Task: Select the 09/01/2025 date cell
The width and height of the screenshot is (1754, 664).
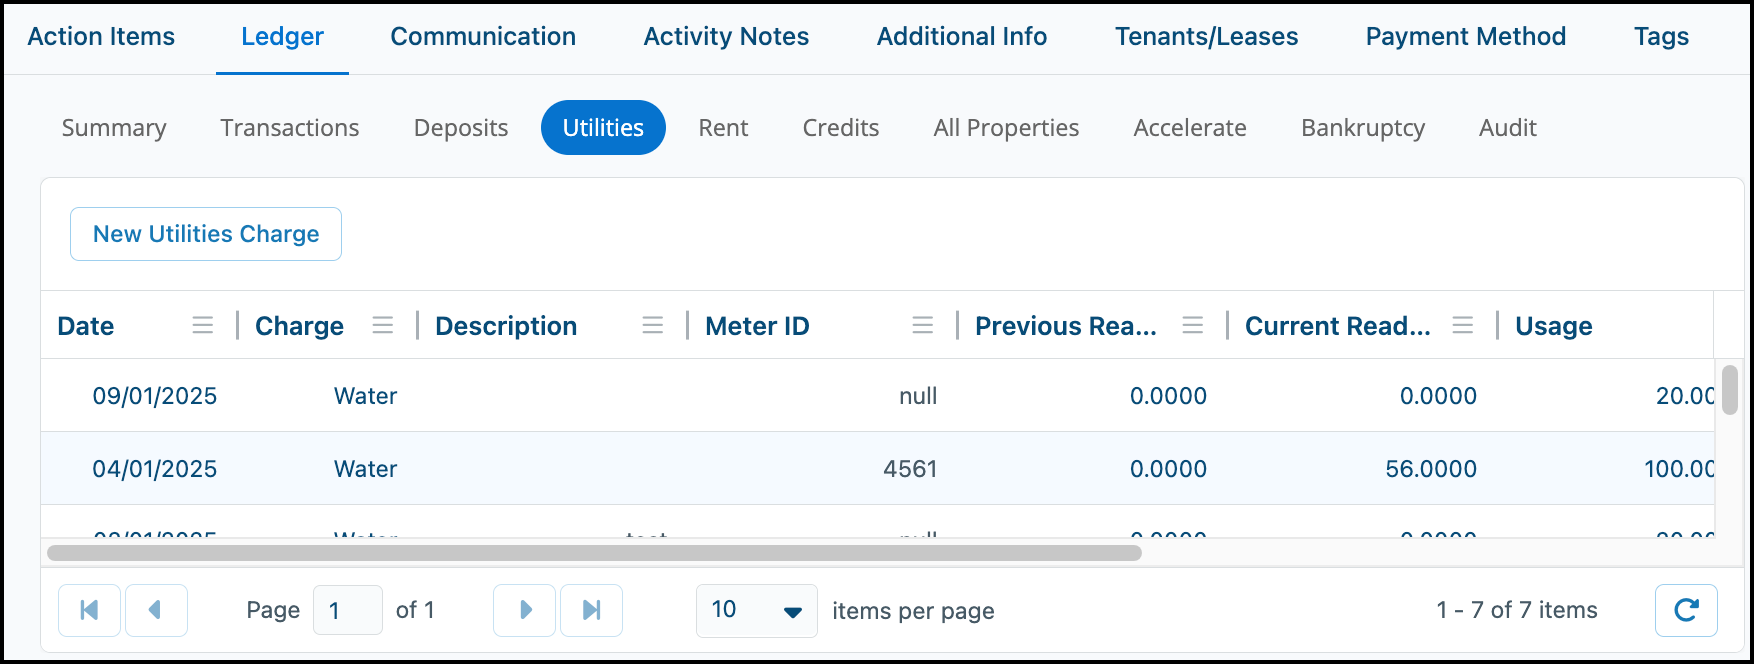Action: [x=155, y=396]
